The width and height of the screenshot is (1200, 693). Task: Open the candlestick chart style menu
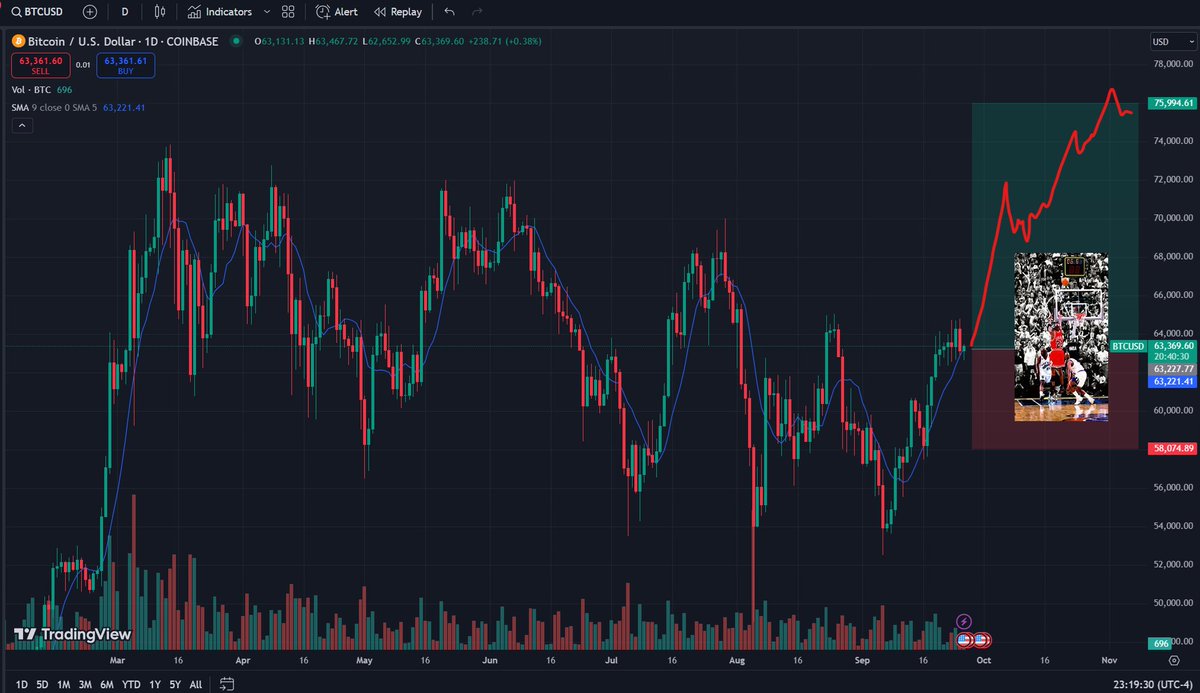(x=160, y=12)
